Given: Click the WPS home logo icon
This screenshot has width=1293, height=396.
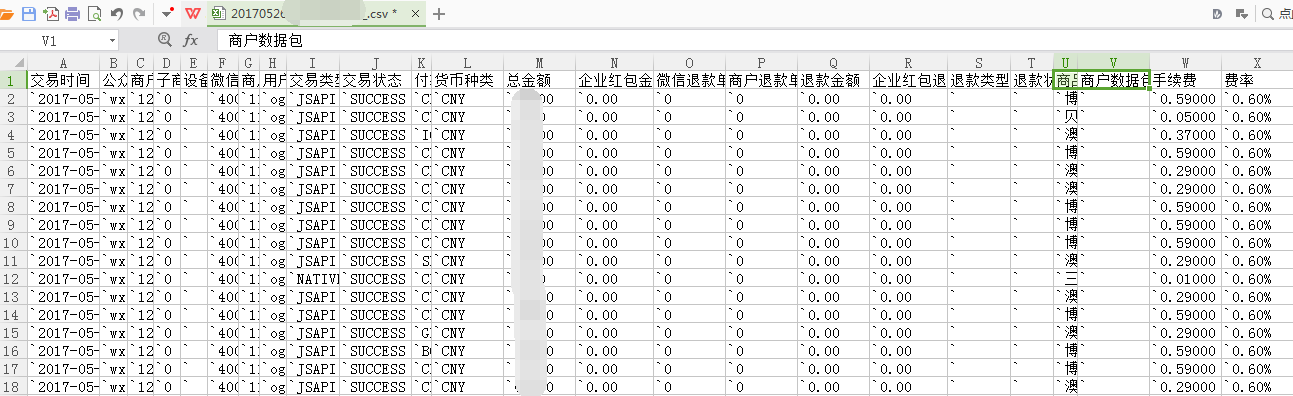Looking at the screenshot, I should point(192,14).
